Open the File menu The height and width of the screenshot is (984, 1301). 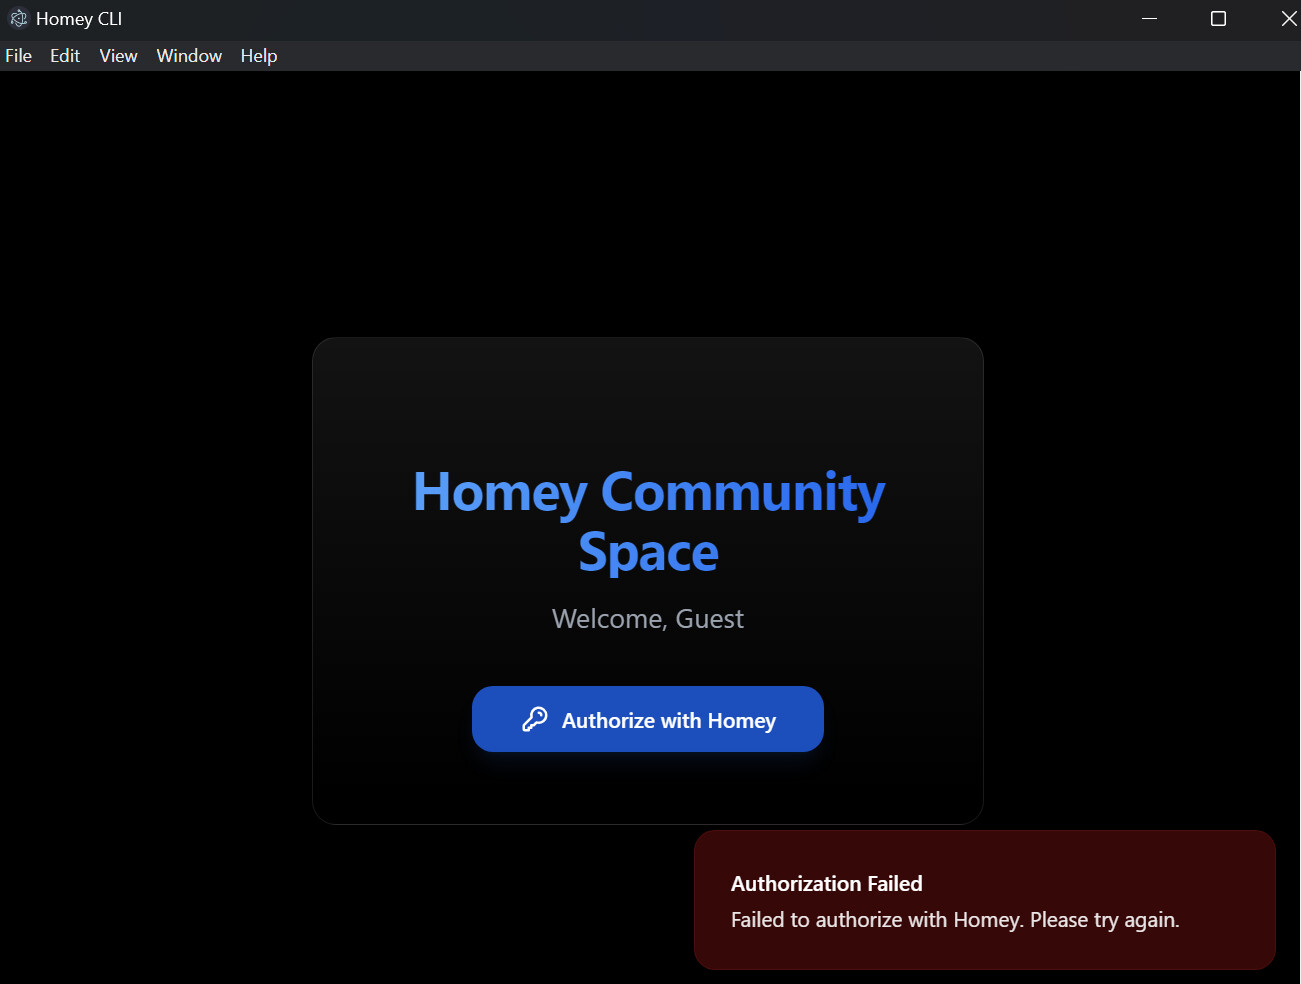(19, 56)
